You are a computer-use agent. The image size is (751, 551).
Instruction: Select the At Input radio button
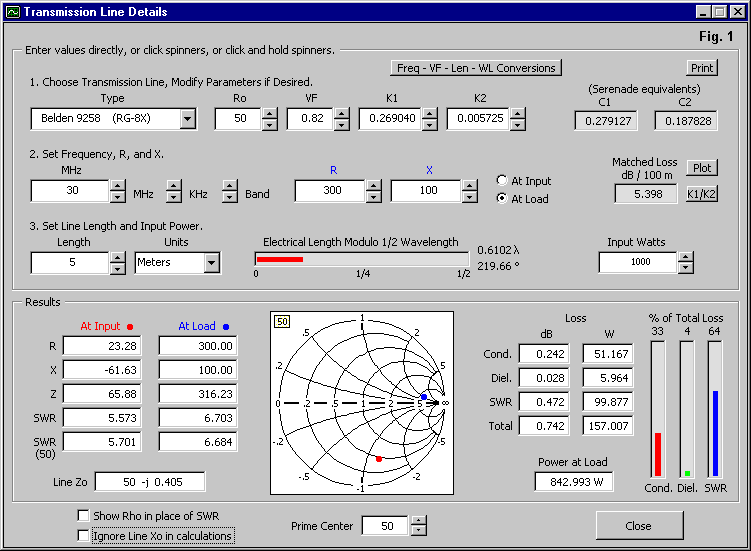pyautogui.click(x=502, y=181)
